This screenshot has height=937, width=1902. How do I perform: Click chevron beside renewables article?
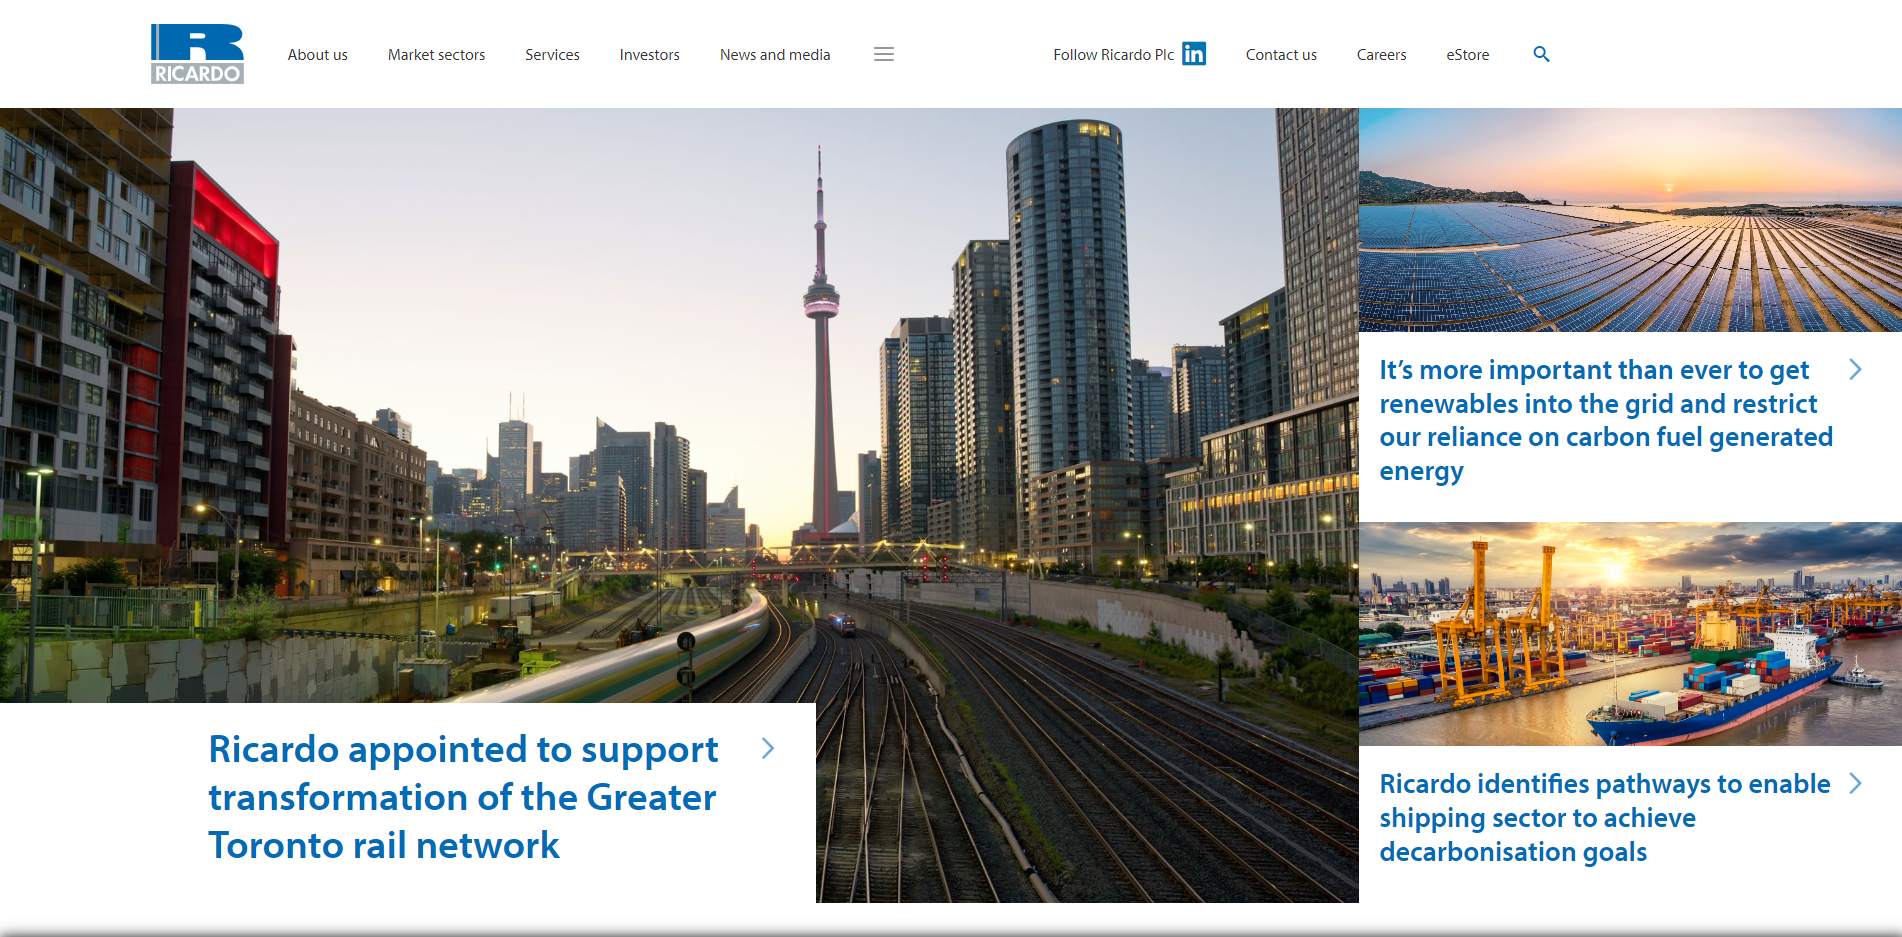point(1855,369)
